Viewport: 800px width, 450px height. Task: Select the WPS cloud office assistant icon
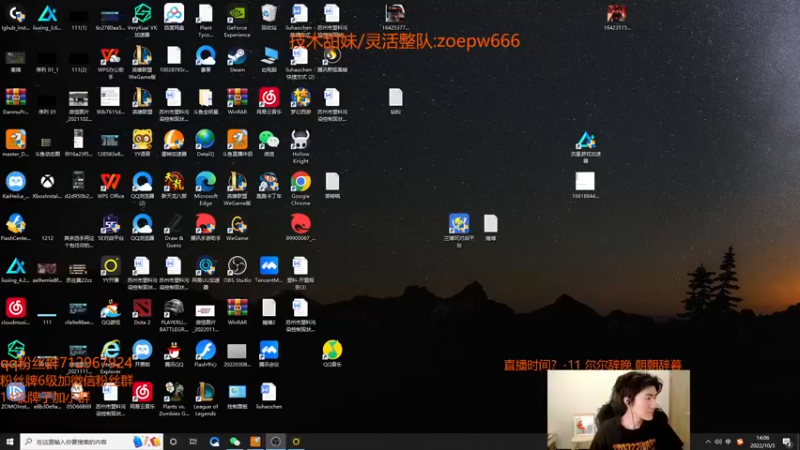(111, 63)
